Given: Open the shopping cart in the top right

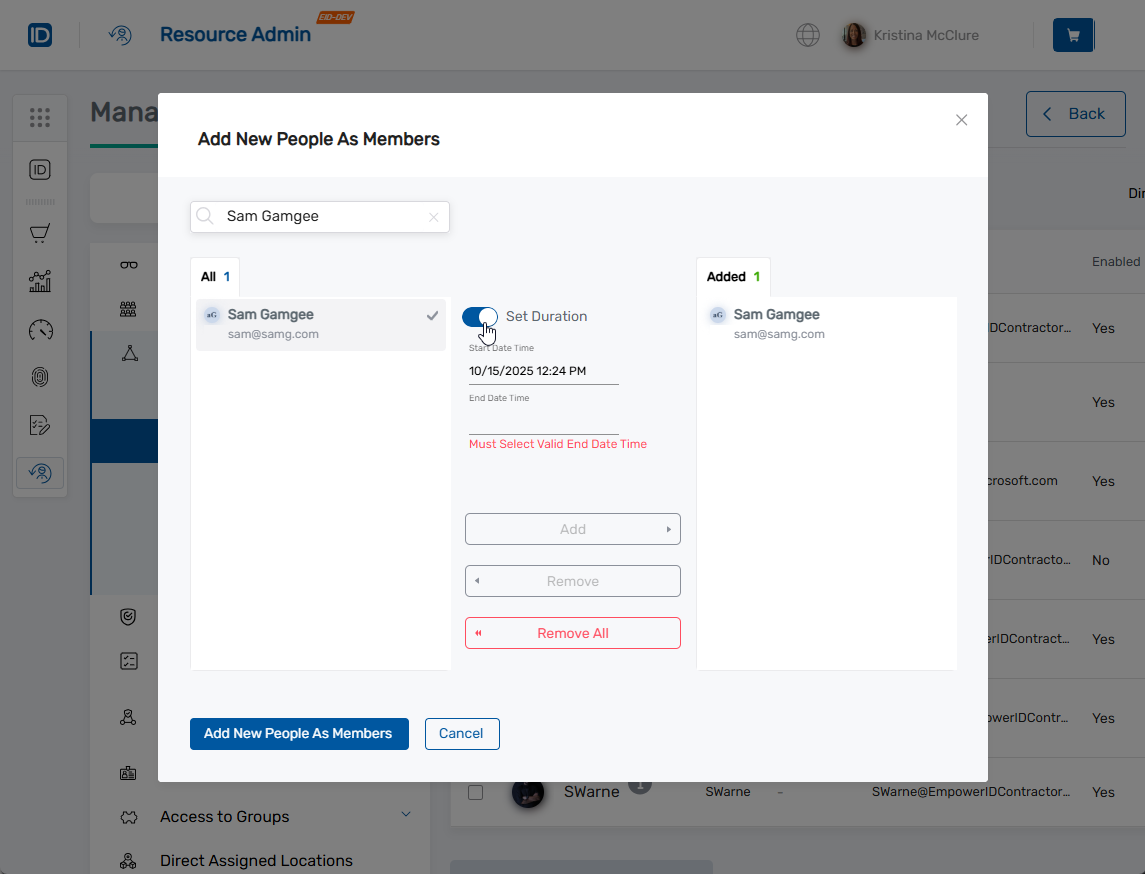Looking at the screenshot, I should tap(1072, 34).
